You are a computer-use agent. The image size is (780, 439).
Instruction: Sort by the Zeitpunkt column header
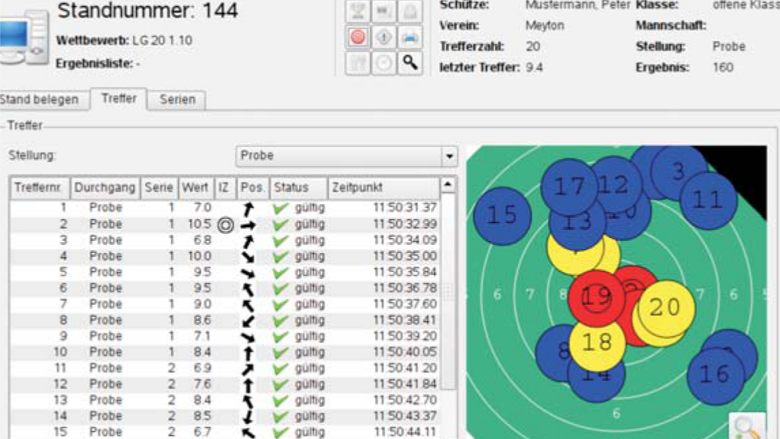pos(384,187)
